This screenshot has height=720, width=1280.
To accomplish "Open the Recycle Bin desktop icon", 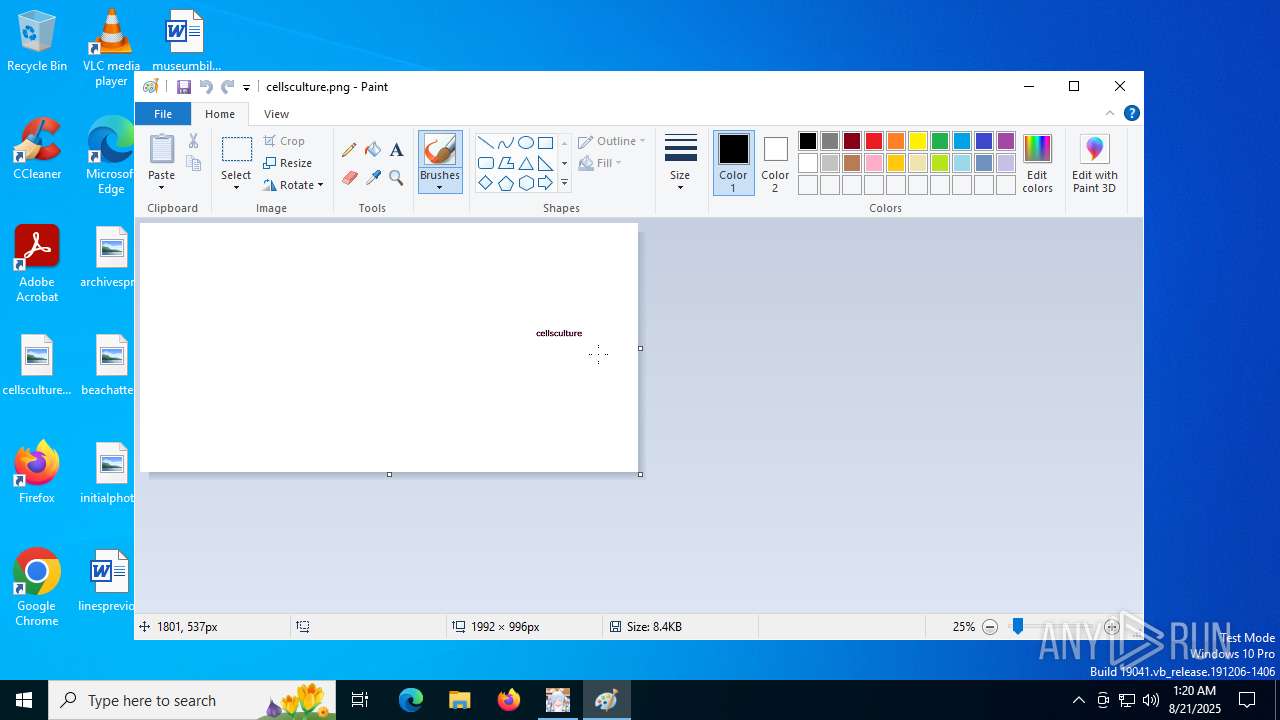I will [x=37, y=42].
